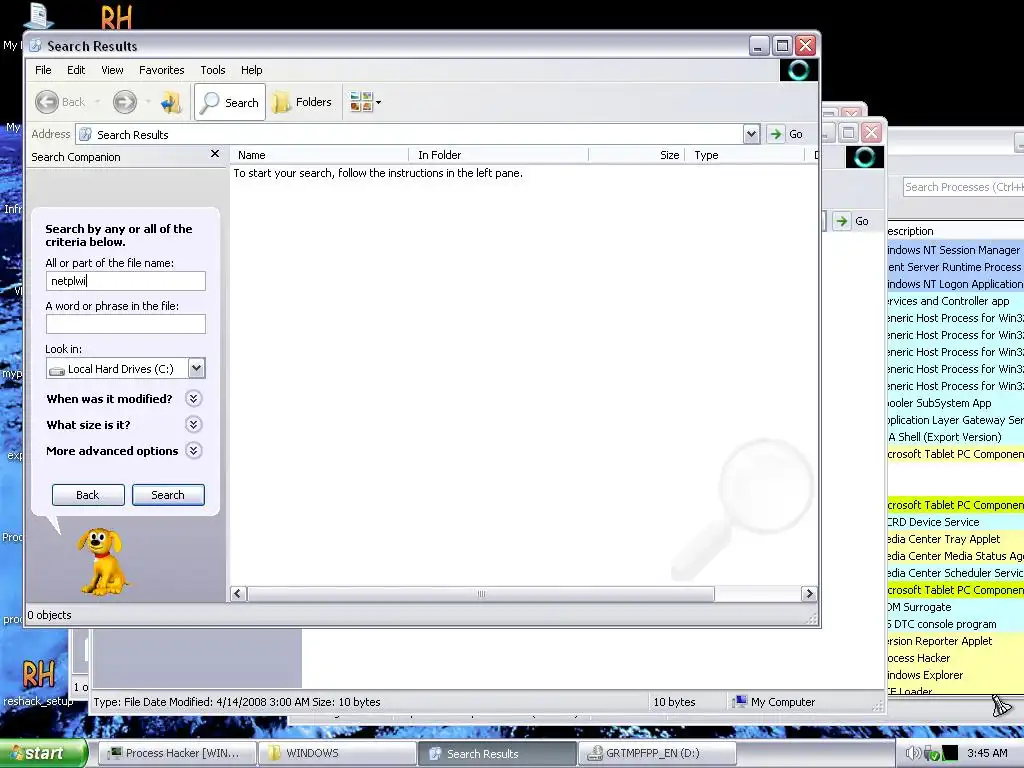The height and width of the screenshot is (768, 1024).
Task: Switch to WINDOWS folder taskbar button
Action: 337,753
